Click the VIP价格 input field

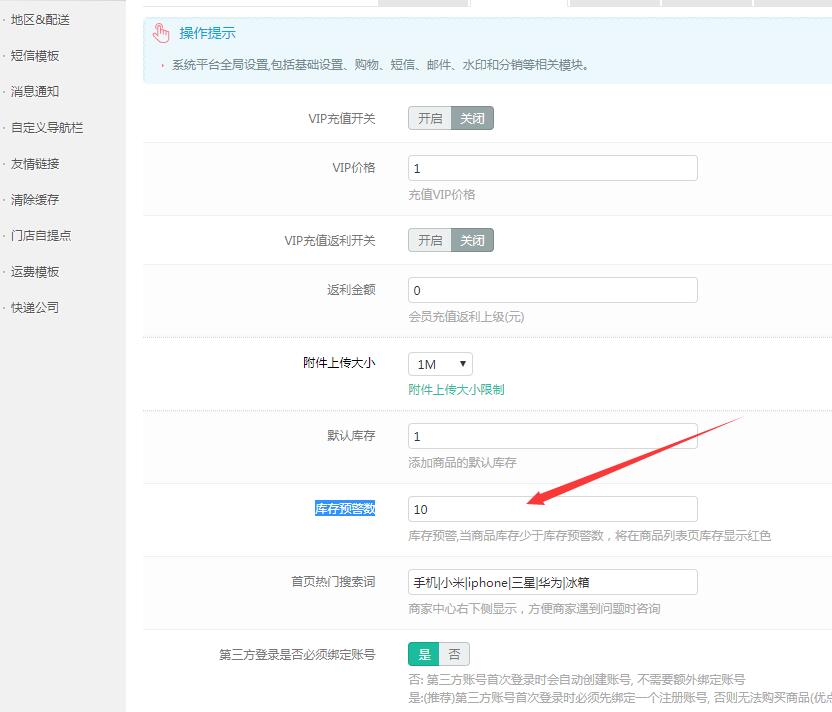pos(552,168)
